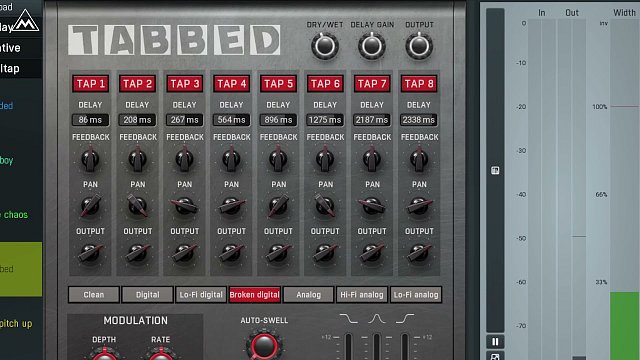Click Tap 1 OUTPUT knob
Viewport: 640px width, 360px height.
coord(90,253)
